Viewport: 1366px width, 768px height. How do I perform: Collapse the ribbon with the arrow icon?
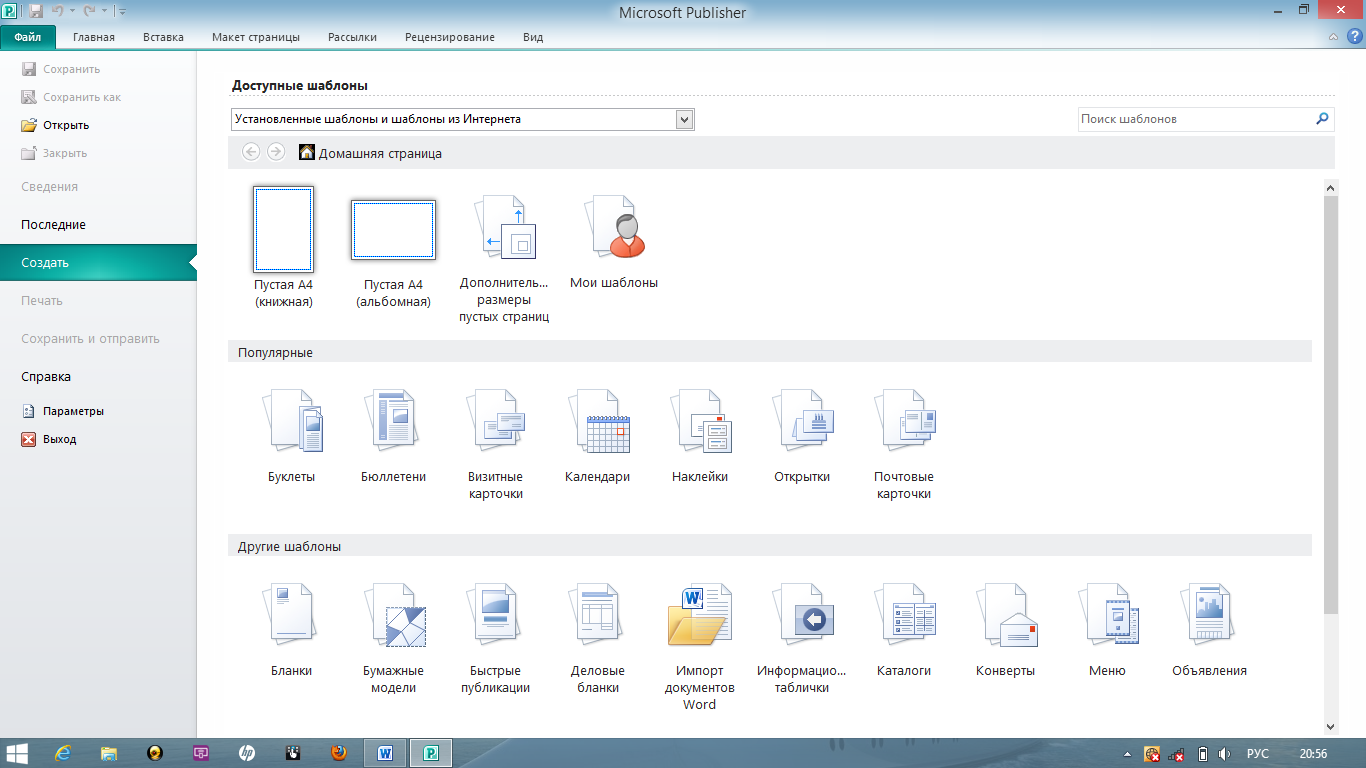[x=1333, y=37]
